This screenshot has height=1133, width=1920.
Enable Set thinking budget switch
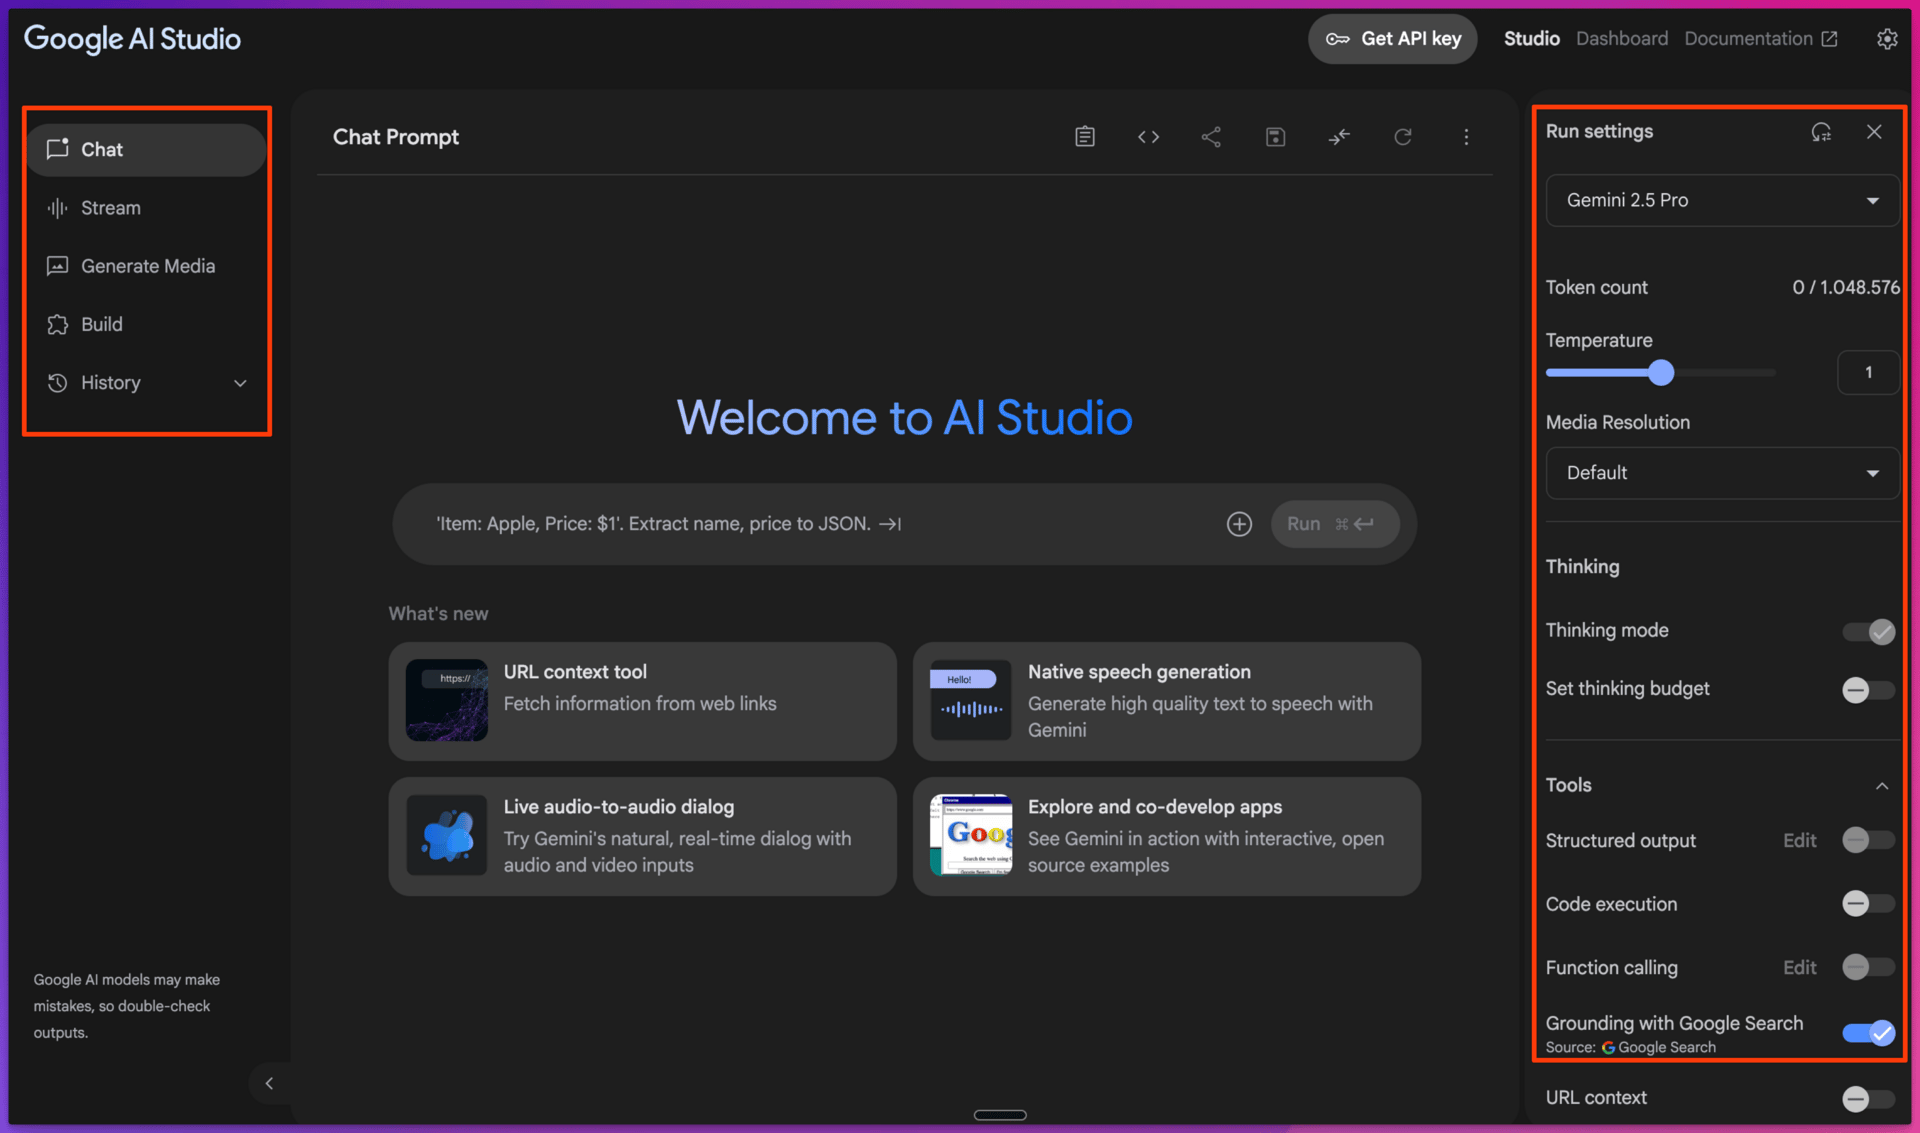[1868, 689]
